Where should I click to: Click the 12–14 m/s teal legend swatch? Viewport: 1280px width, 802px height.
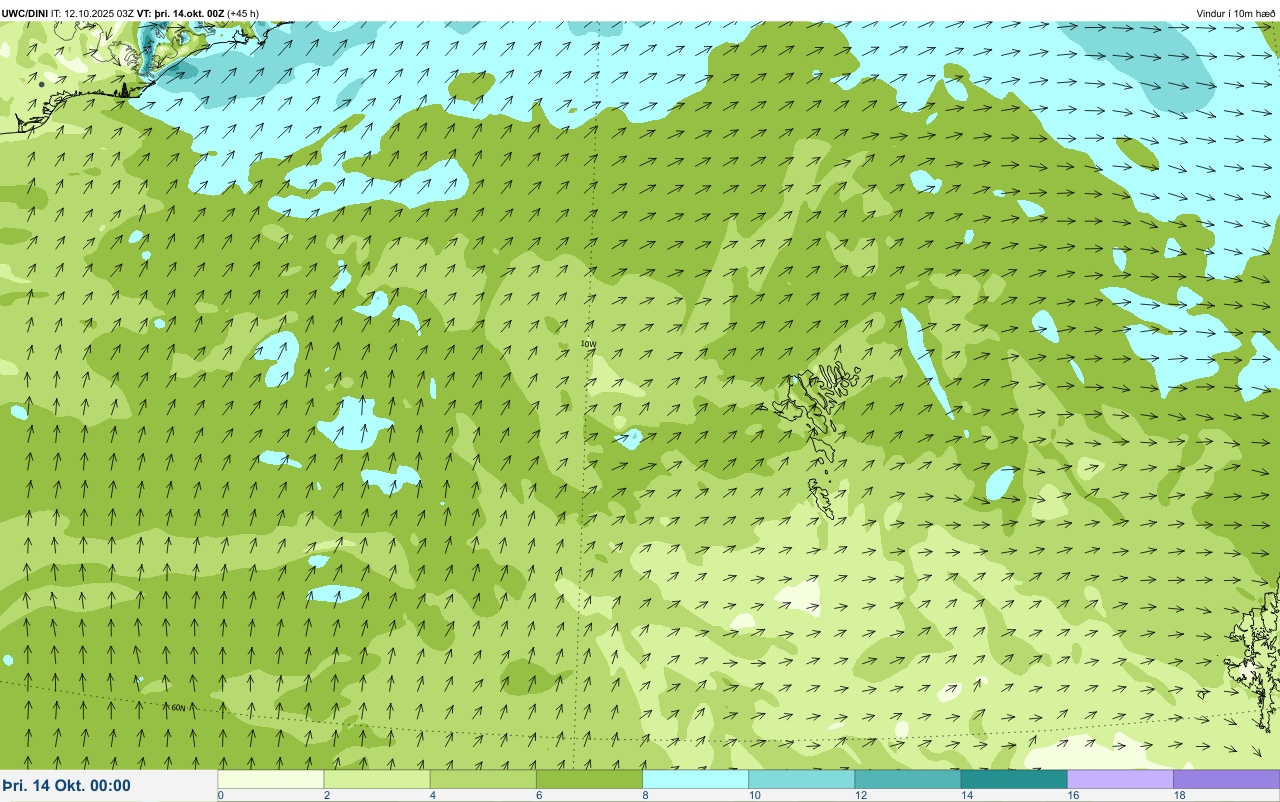point(907,779)
